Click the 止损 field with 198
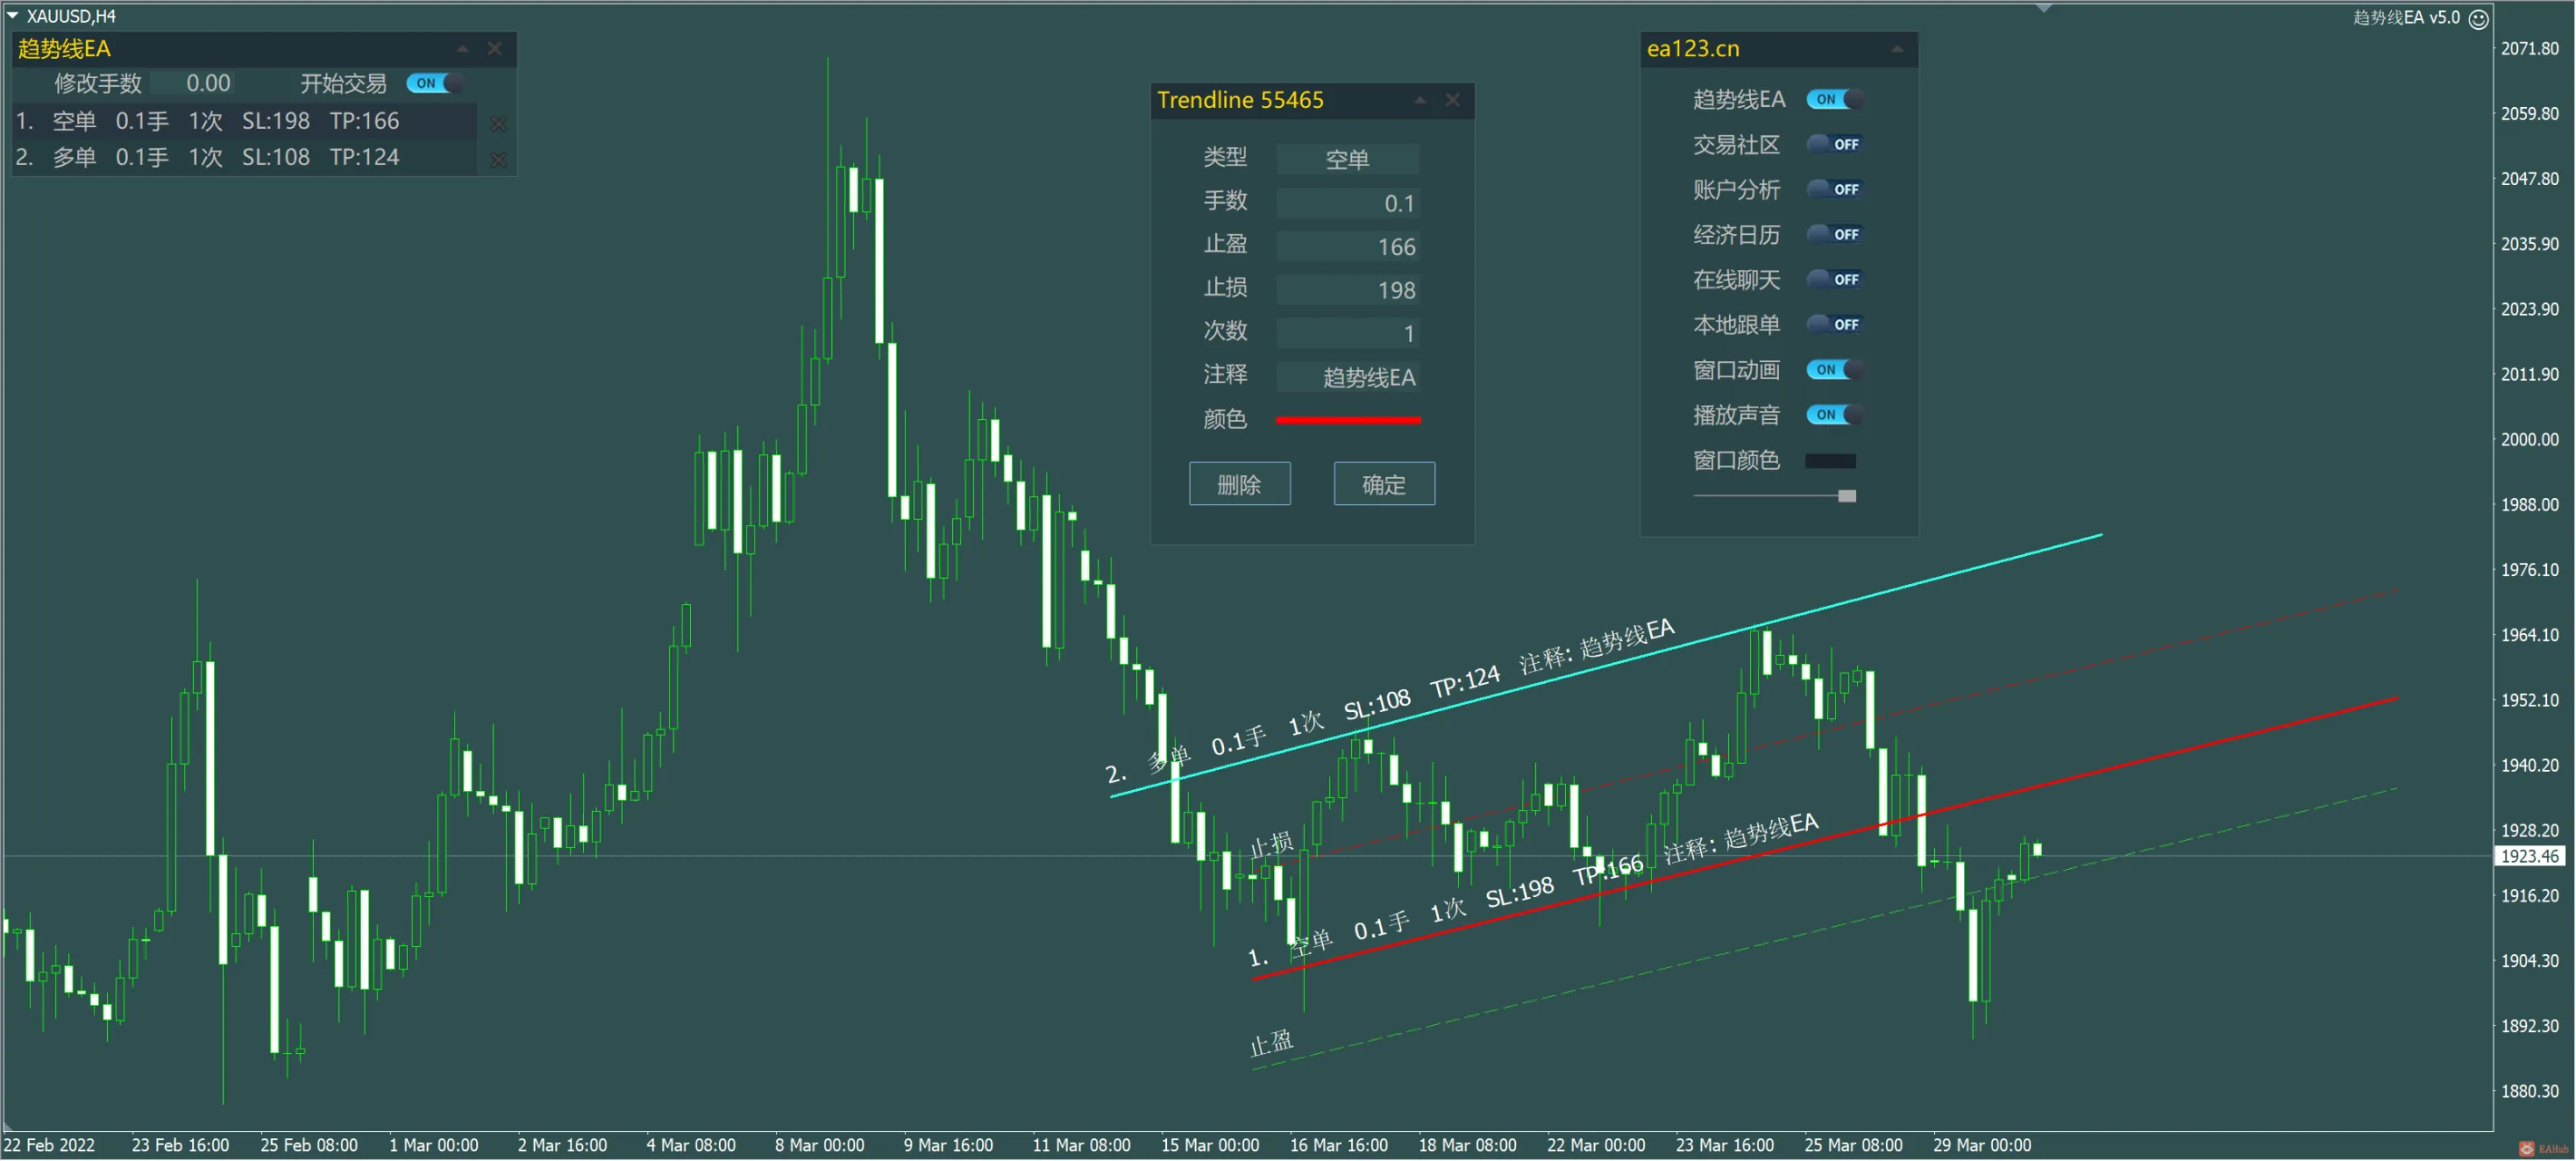2576x1161 pixels. point(1348,290)
